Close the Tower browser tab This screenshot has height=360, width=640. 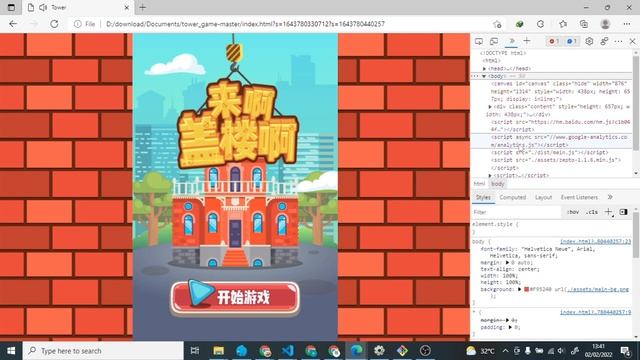point(127,7)
